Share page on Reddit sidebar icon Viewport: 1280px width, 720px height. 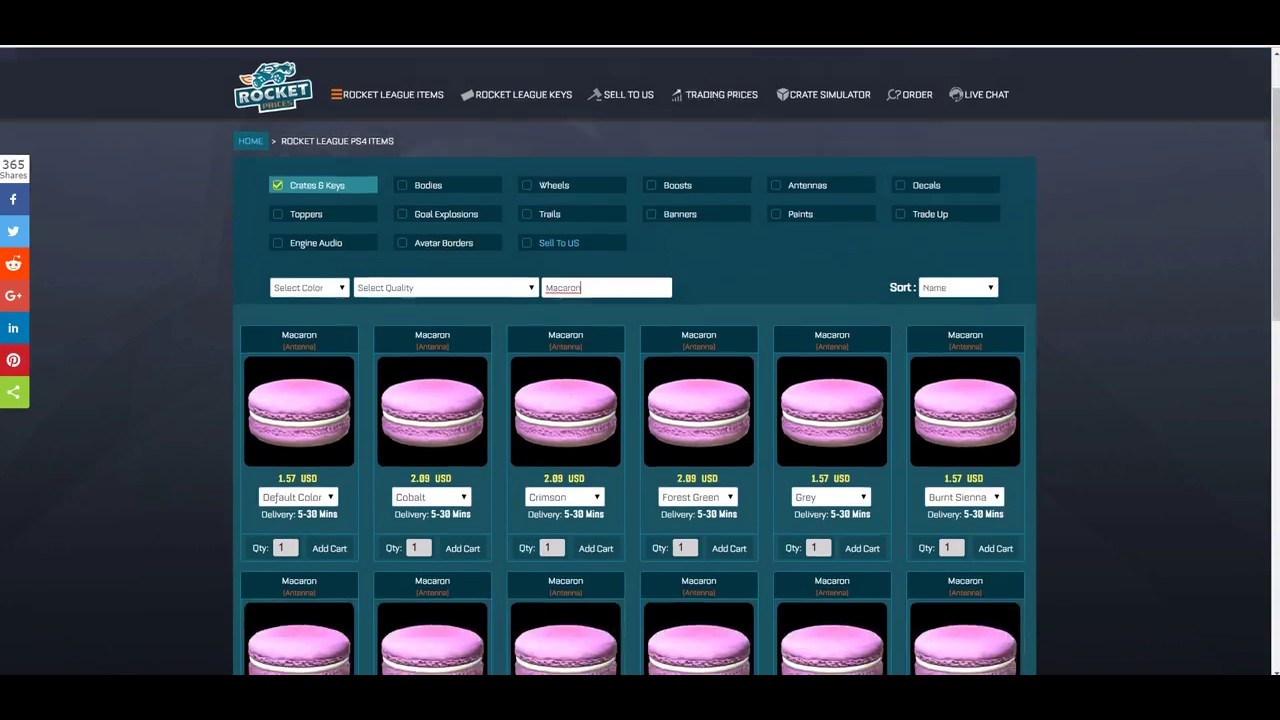click(x=14, y=264)
